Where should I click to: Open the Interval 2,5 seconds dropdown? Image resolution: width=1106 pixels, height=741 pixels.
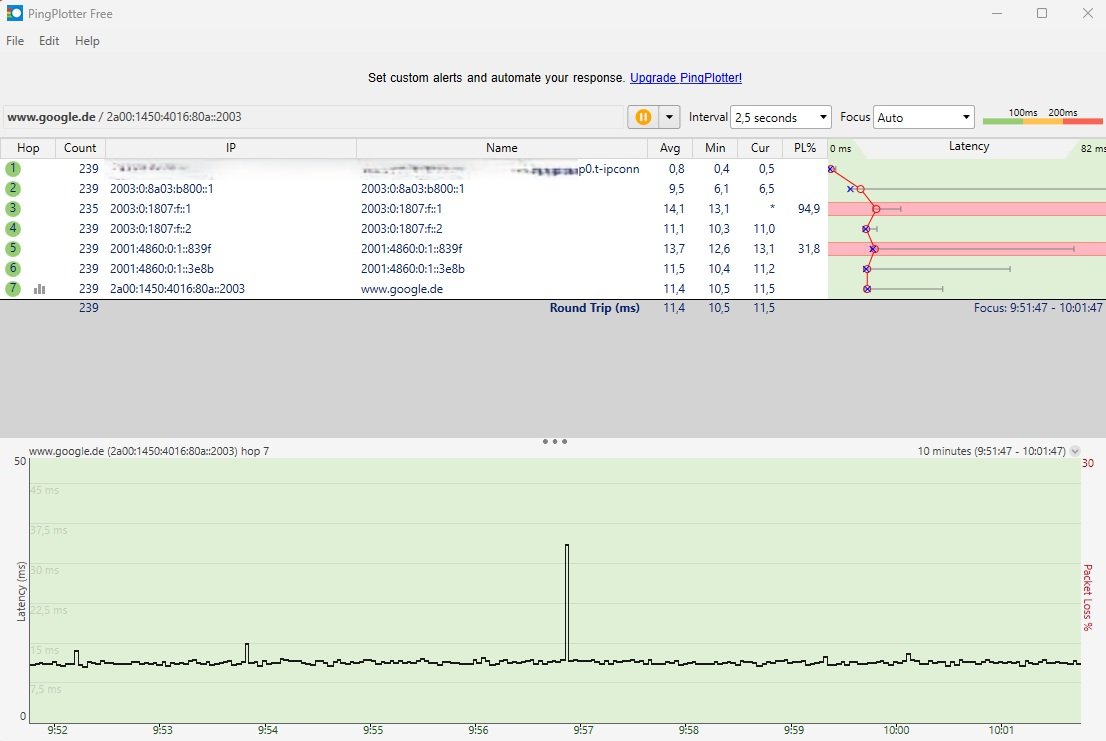click(781, 117)
